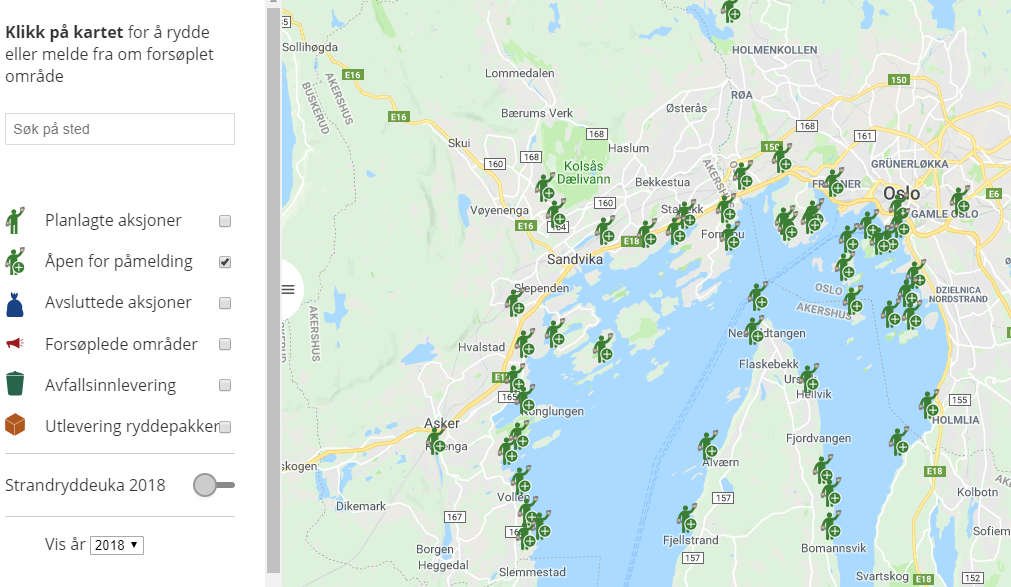Click the 161 road shield north of Oslo
Image resolution: width=1011 pixels, height=587 pixels.
click(x=865, y=135)
